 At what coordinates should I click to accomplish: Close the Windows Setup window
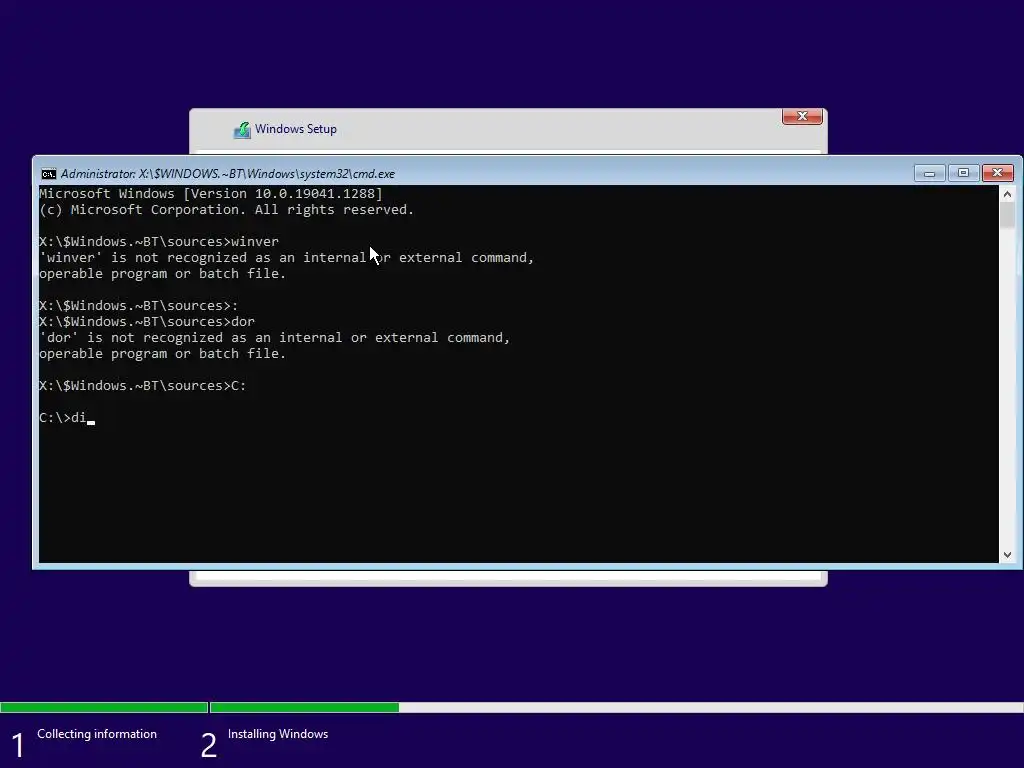point(802,116)
